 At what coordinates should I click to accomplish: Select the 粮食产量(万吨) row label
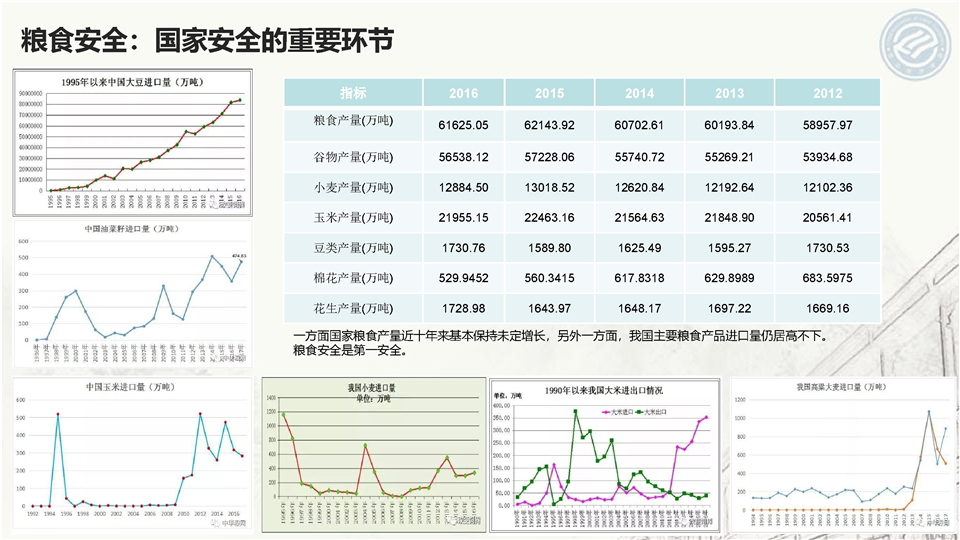[353, 125]
